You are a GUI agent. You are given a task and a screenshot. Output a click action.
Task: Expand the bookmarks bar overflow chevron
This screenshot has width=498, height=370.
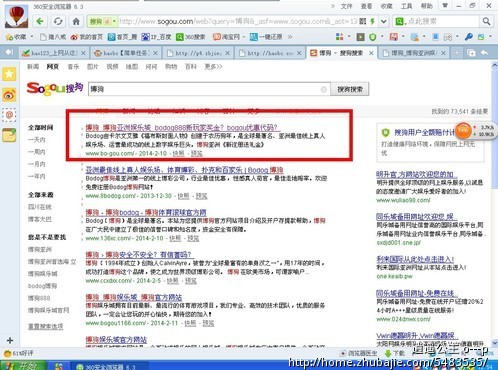[x=290, y=37]
